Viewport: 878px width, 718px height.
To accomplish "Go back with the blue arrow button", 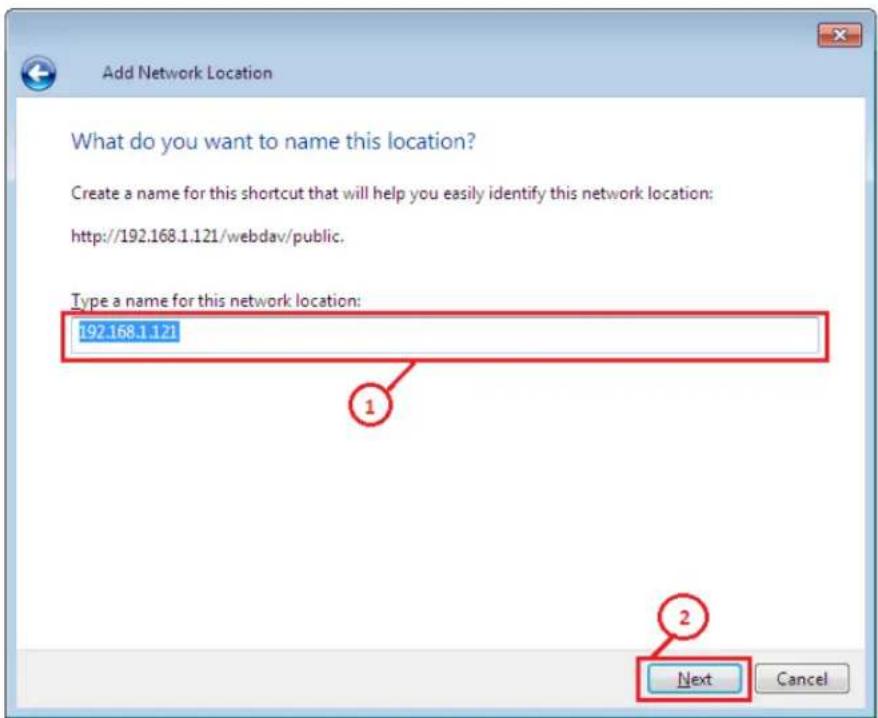I will click(x=39, y=73).
